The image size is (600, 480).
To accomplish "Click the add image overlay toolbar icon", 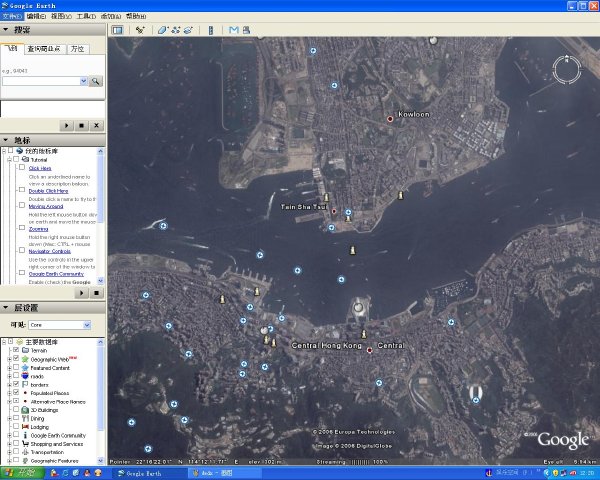I will 188,30.
